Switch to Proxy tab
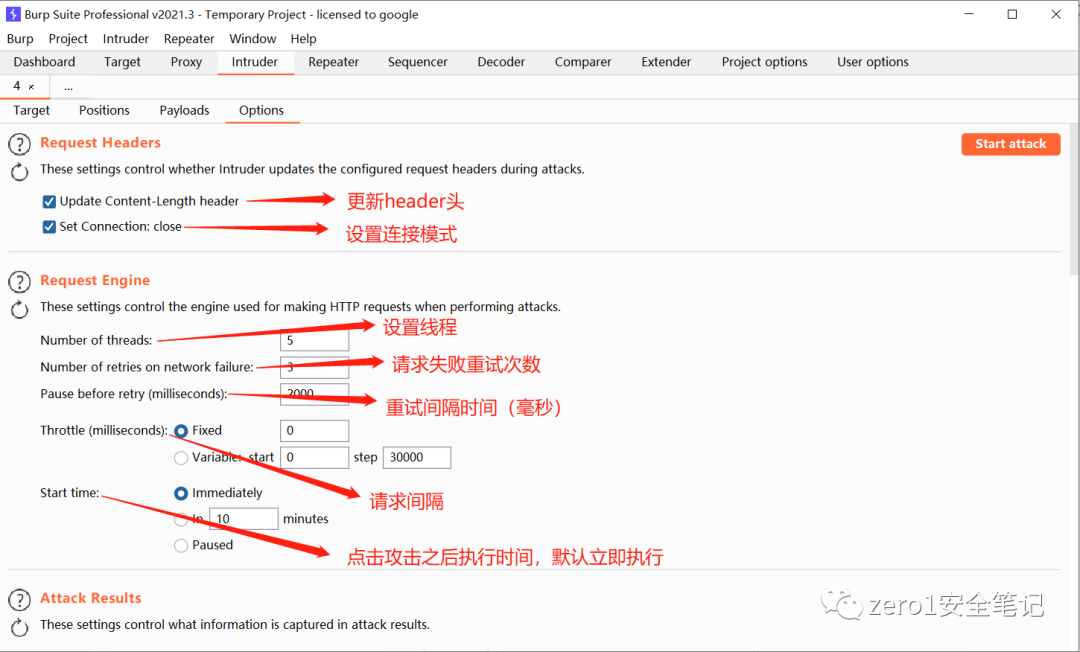 point(186,62)
